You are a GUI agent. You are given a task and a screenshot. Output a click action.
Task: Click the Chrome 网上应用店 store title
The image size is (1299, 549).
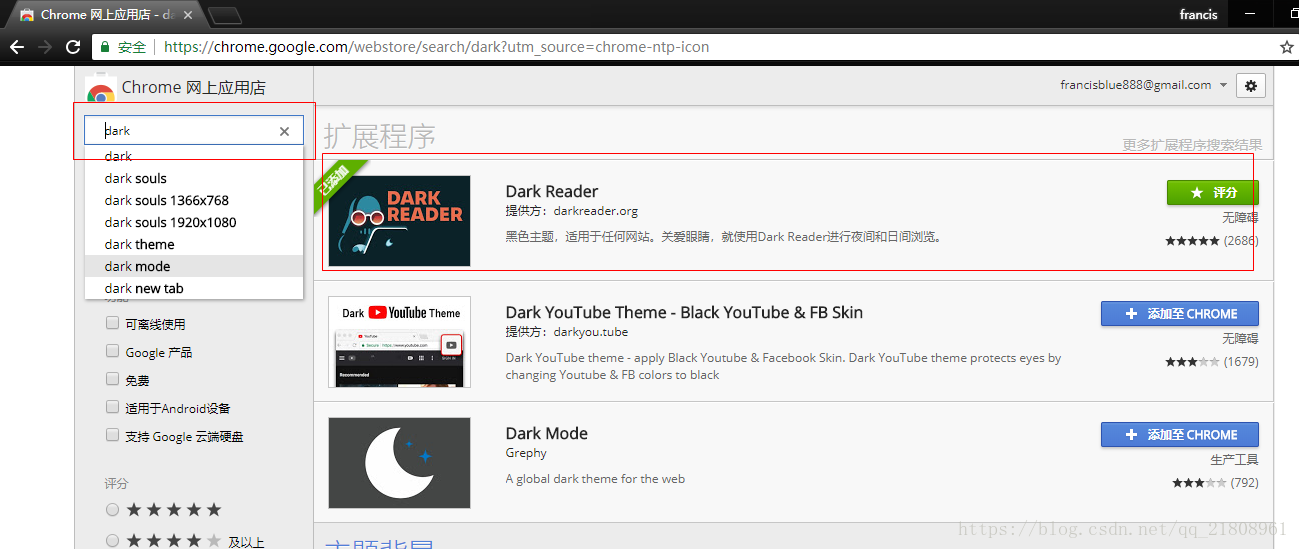tap(194, 87)
